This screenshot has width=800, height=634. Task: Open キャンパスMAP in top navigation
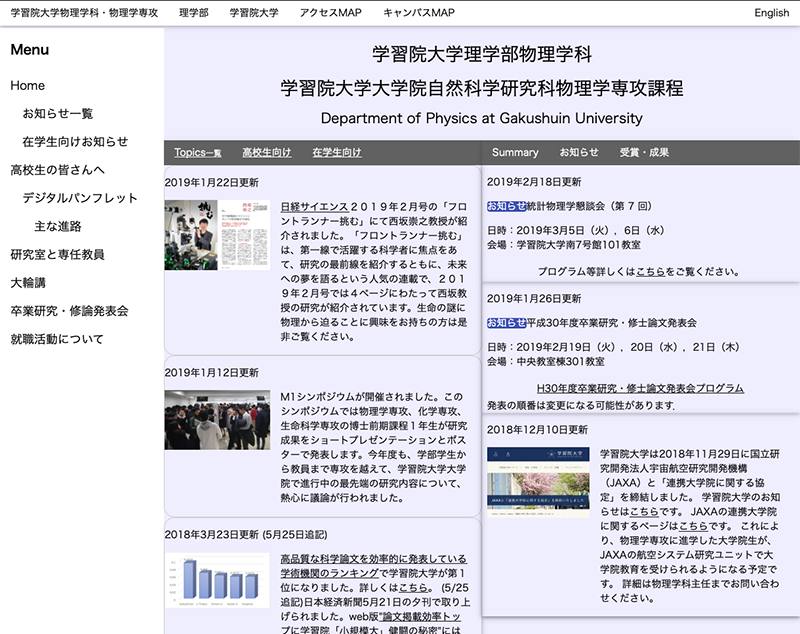pyautogui.click(x=419, y=13)
